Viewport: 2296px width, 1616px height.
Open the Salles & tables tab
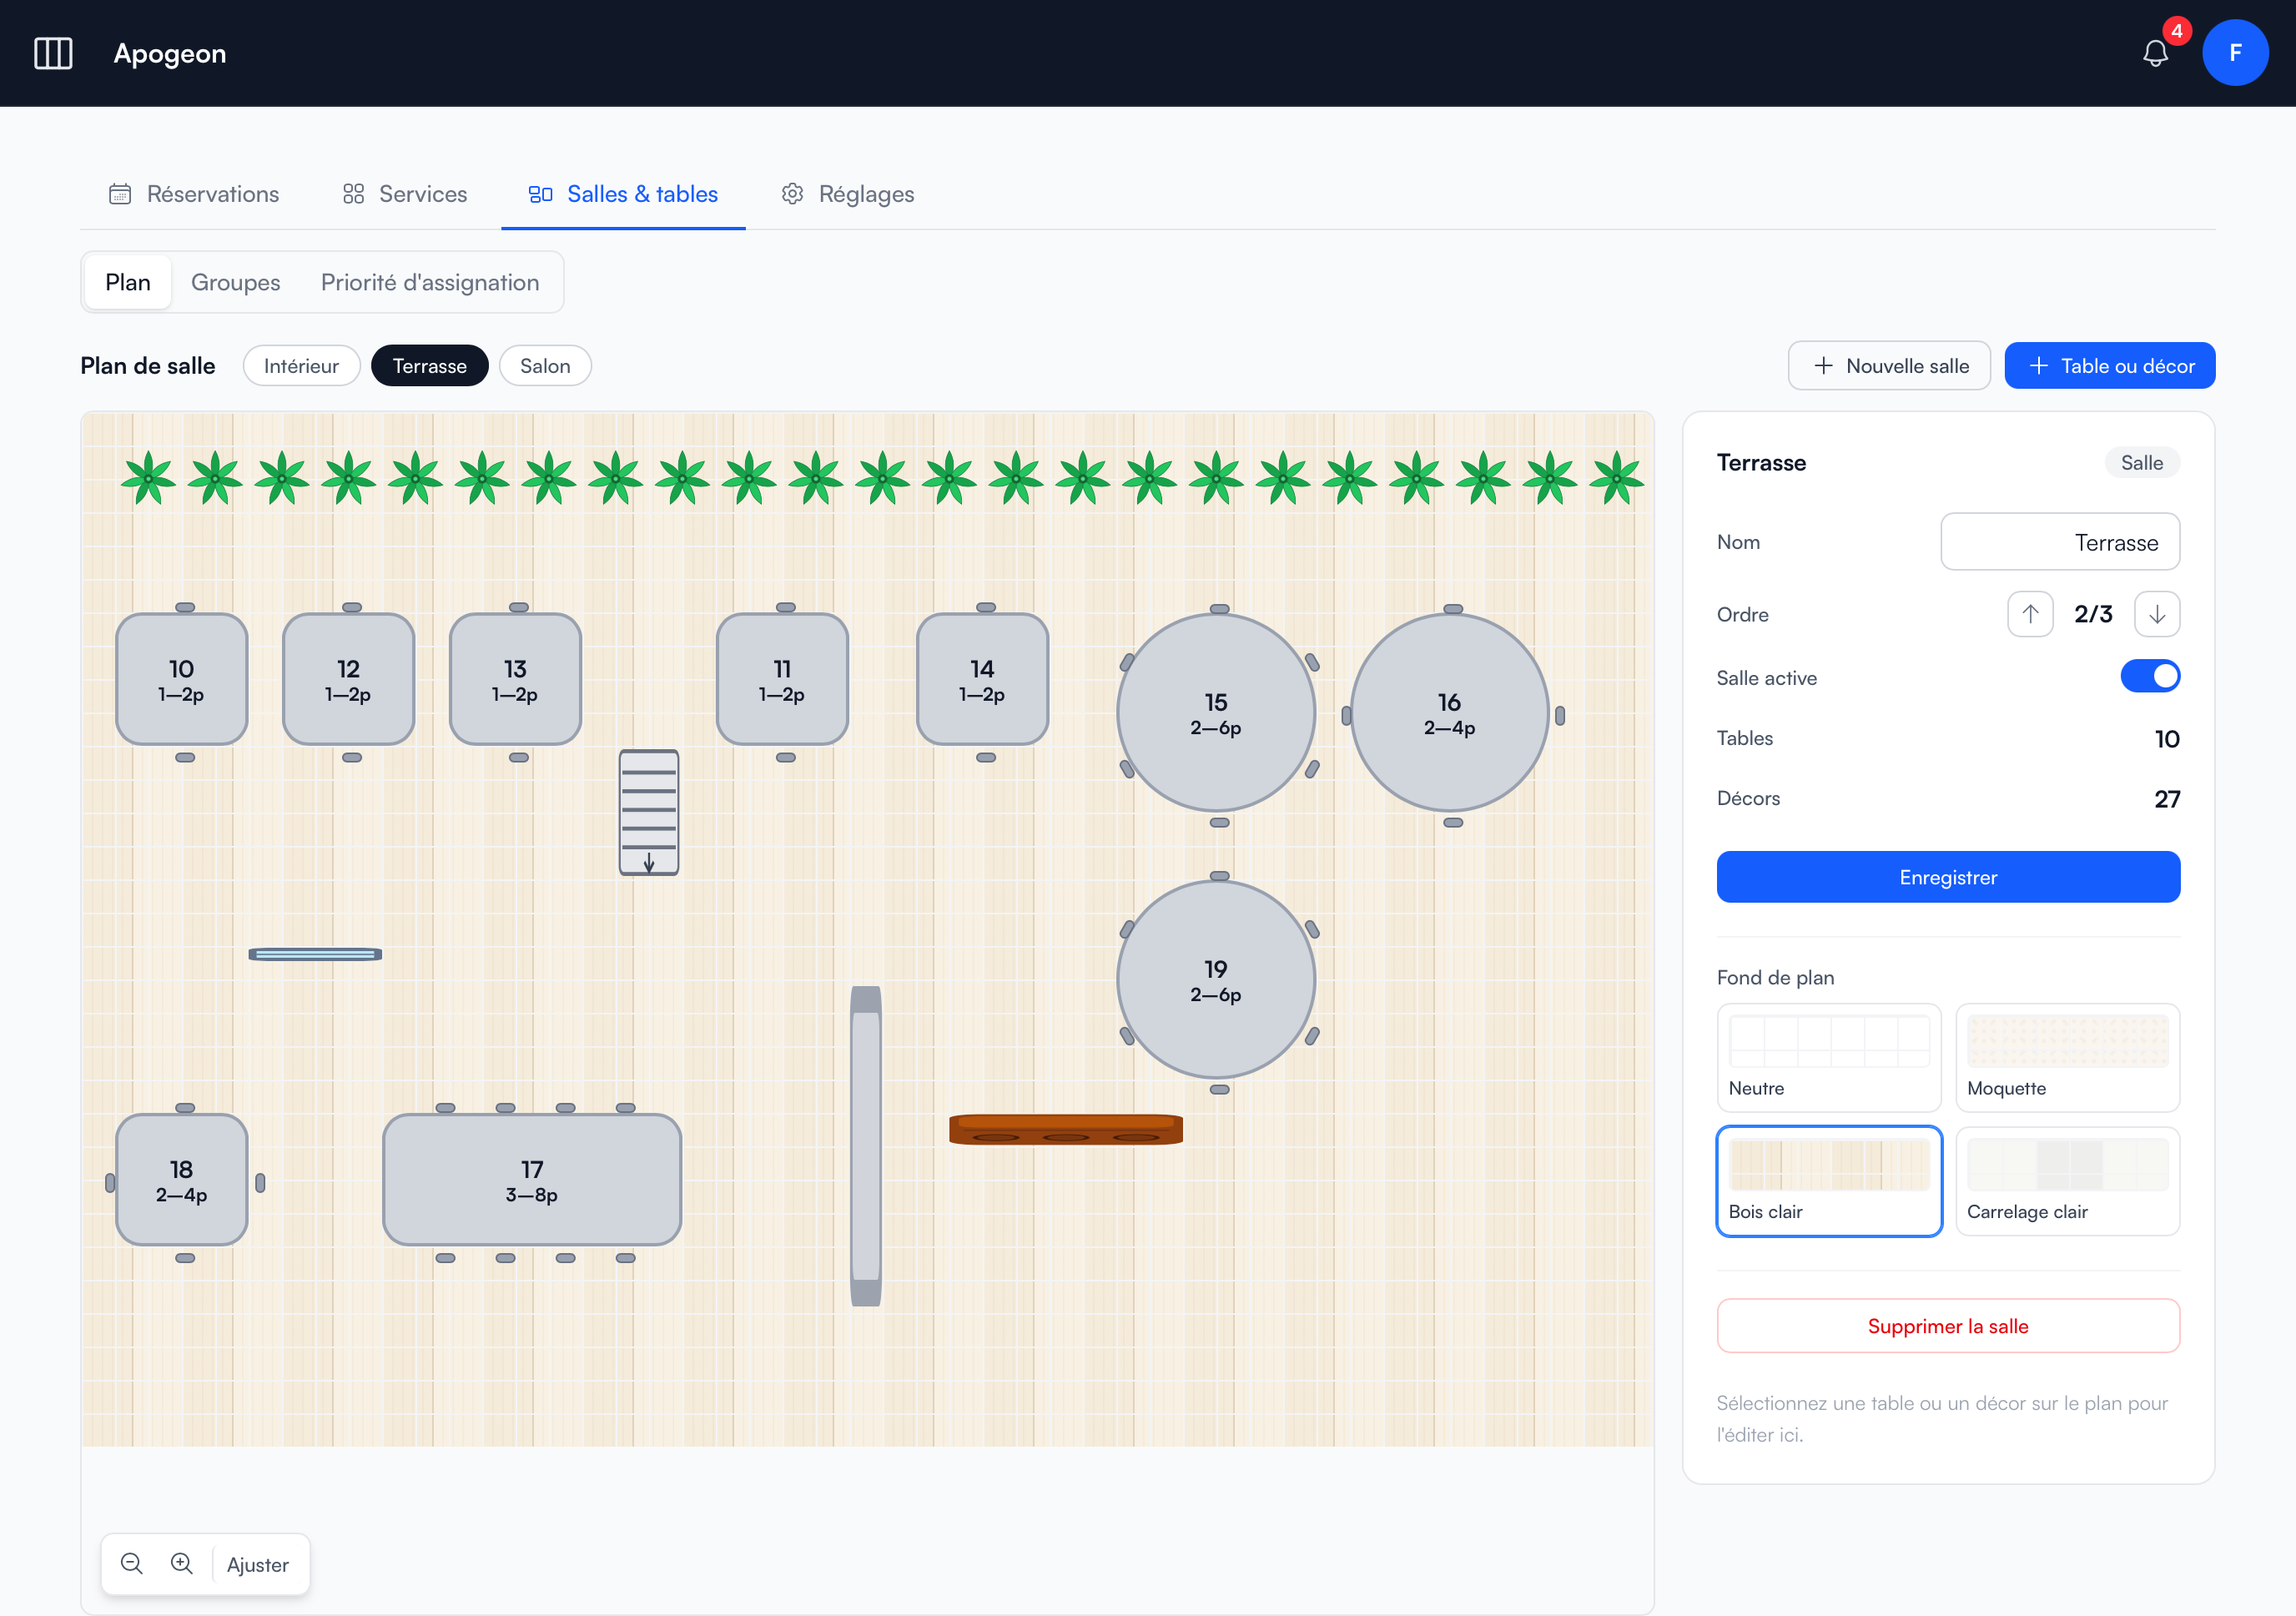point(623,194)
